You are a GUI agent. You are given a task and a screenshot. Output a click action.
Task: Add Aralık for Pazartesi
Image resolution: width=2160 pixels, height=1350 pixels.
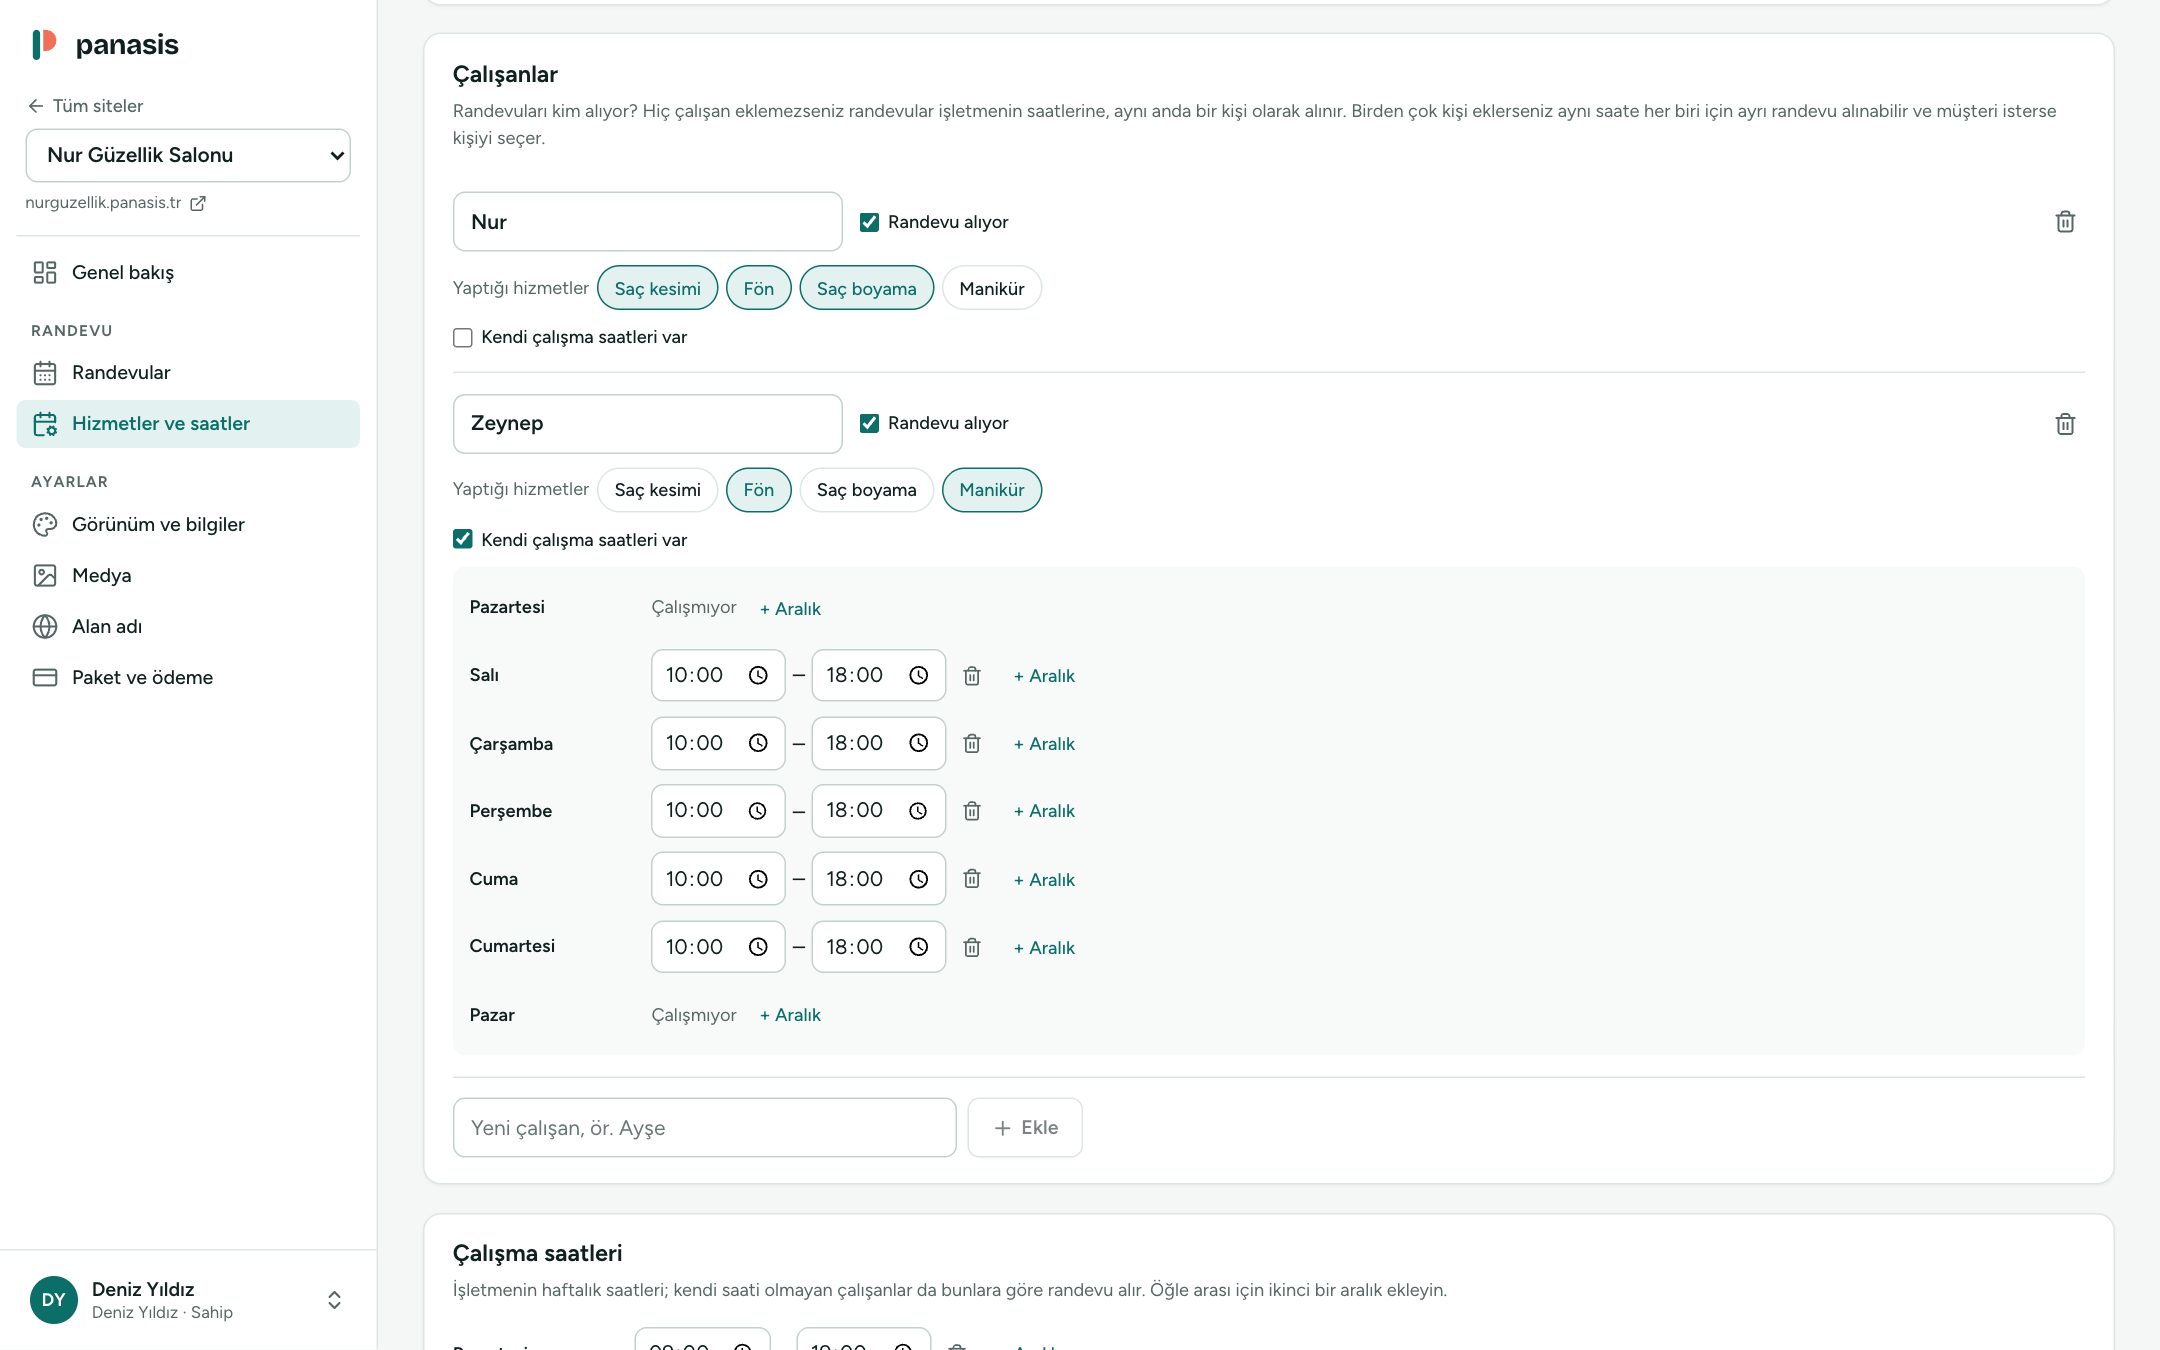[x=790, y=609]
